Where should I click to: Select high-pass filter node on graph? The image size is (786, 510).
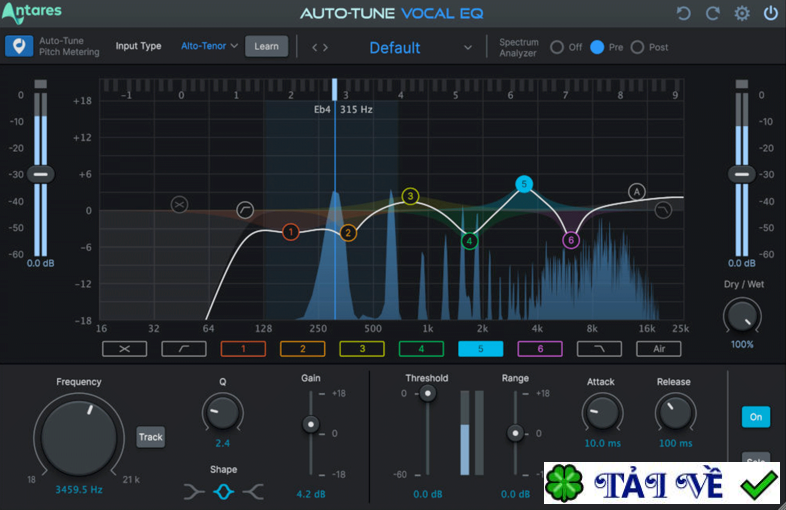click(245, 210)
